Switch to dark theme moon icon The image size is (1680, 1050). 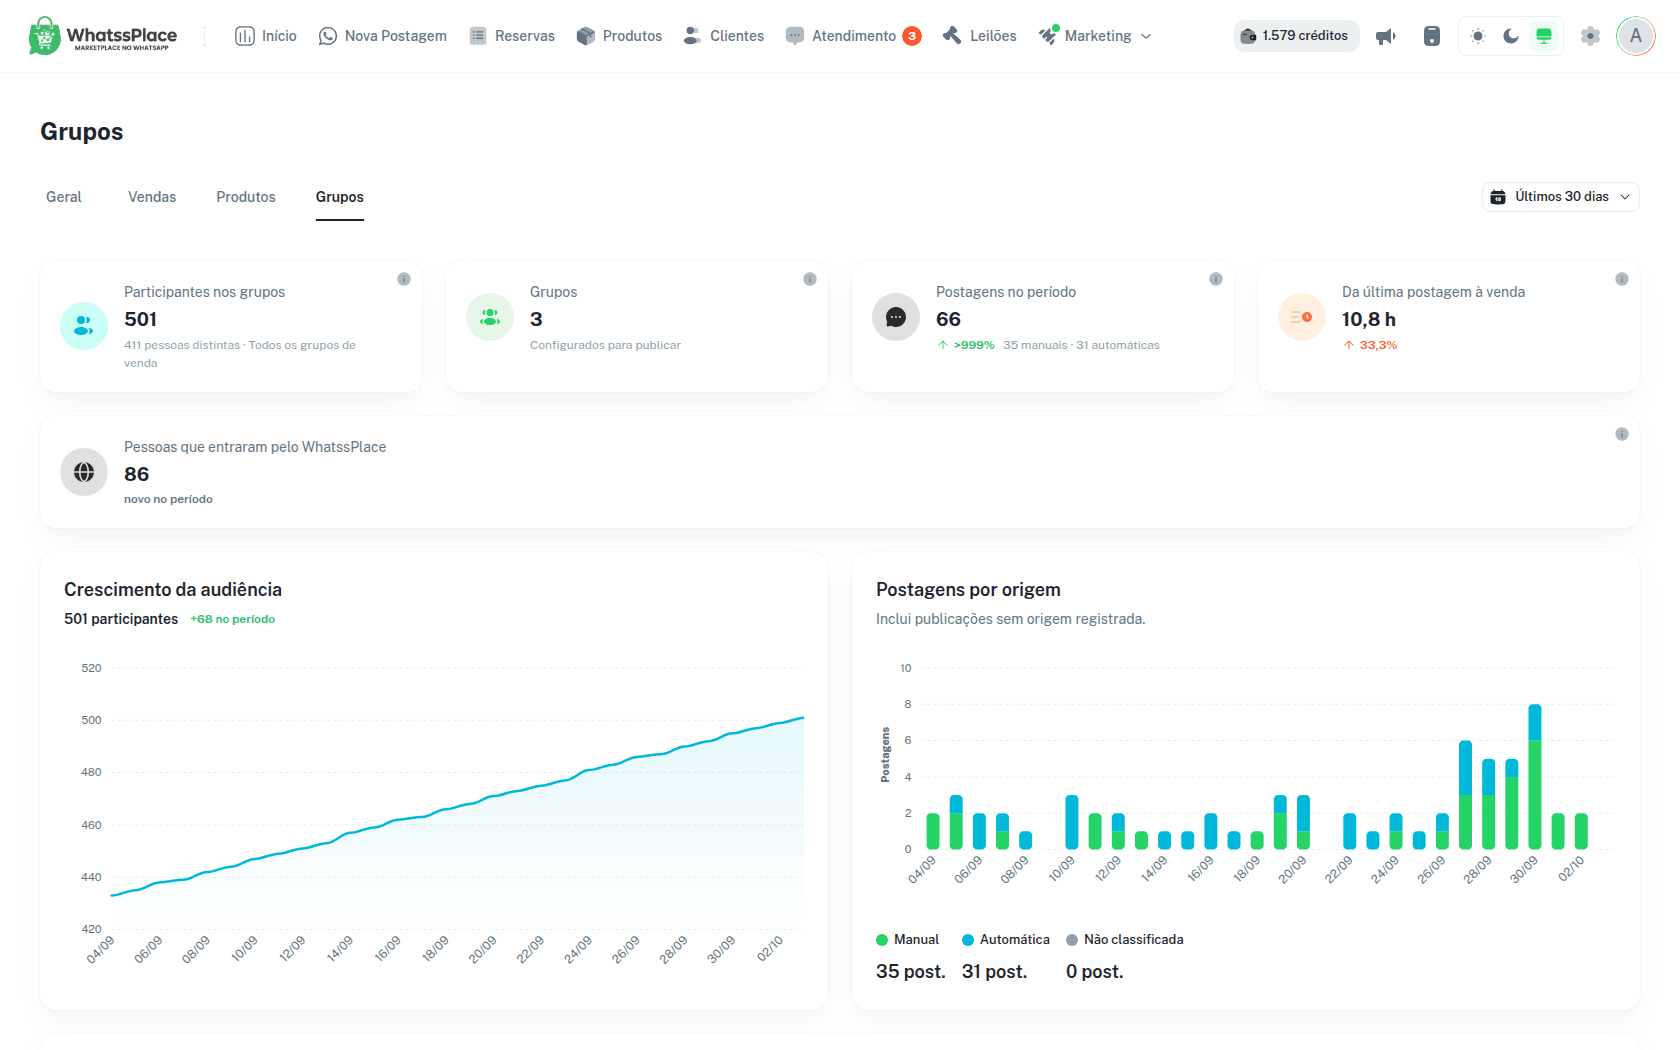pos(1511,36)
